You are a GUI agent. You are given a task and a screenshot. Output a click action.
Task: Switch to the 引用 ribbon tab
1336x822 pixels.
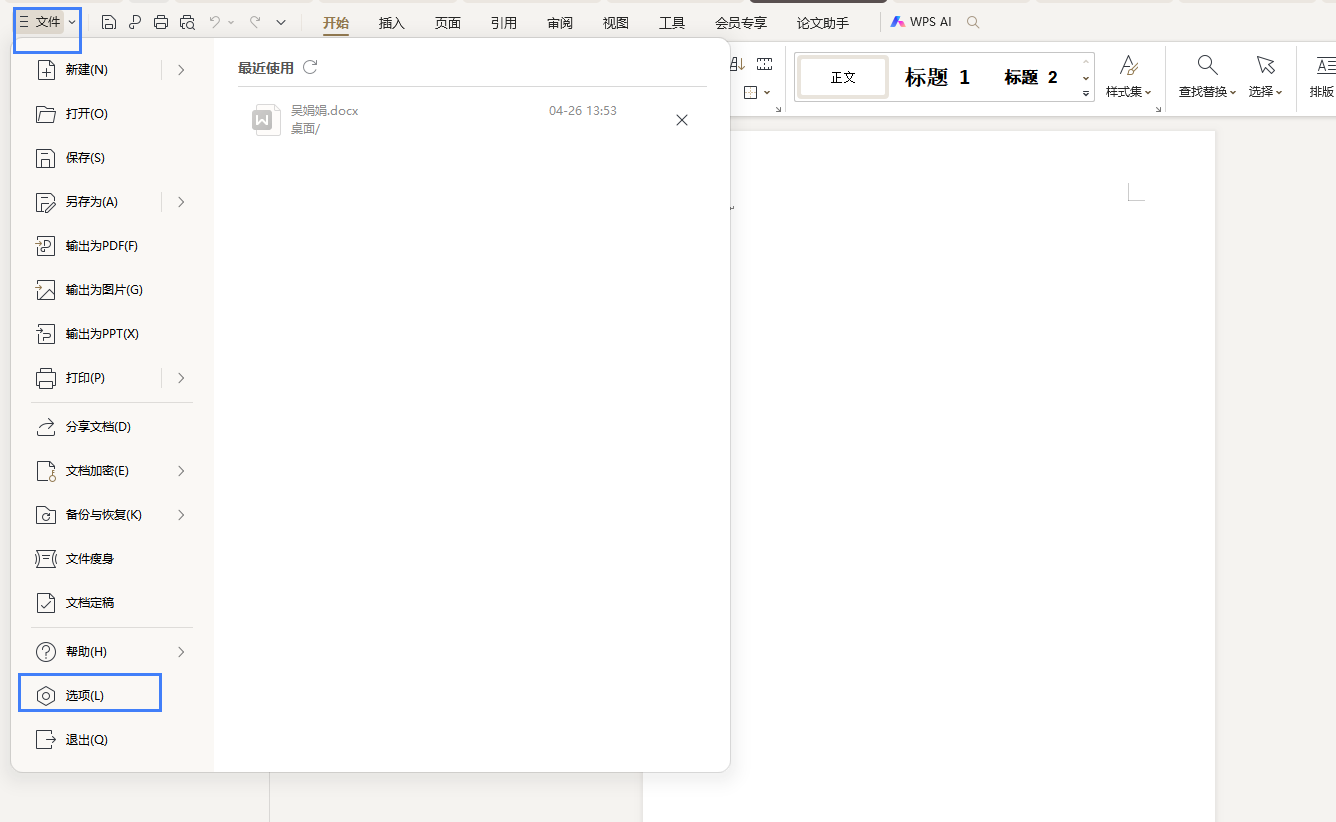(x=504, y=22)
